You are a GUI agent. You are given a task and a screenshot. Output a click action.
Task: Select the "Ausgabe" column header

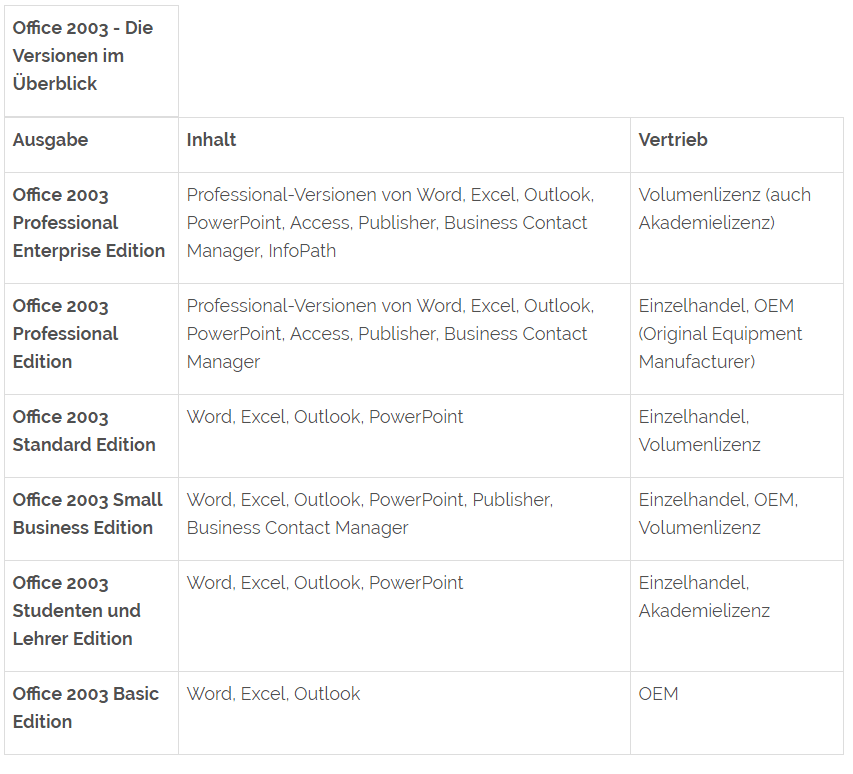51,140
